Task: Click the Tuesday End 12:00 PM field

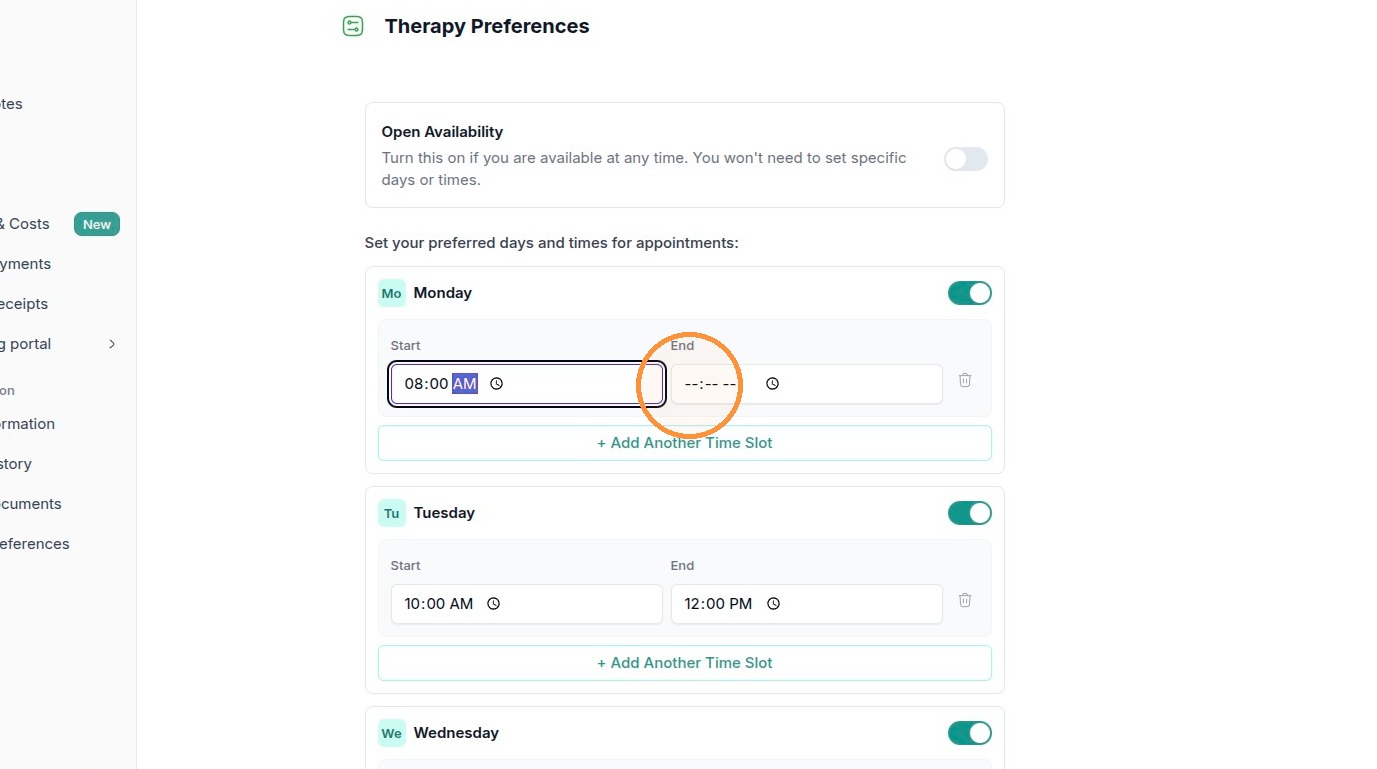Action: coord(807,604)
